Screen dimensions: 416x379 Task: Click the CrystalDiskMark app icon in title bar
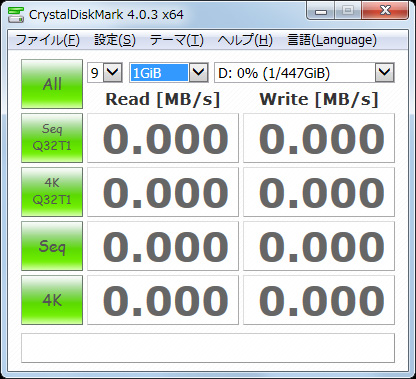pyautogui.click(x=16, y=14)
